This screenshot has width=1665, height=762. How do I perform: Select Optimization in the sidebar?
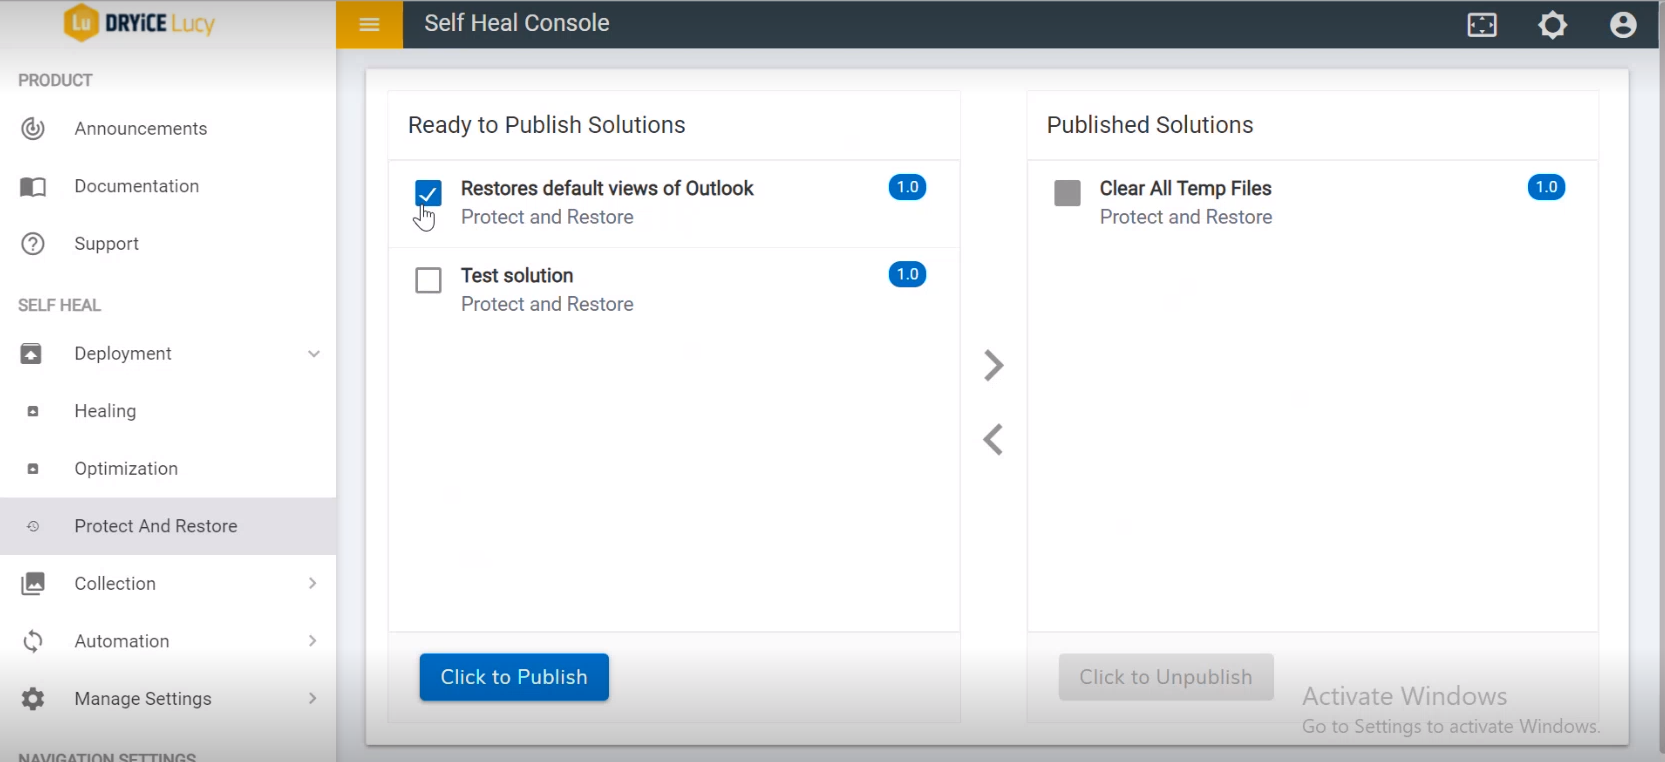pyautogui.click(x=126, y=469)
